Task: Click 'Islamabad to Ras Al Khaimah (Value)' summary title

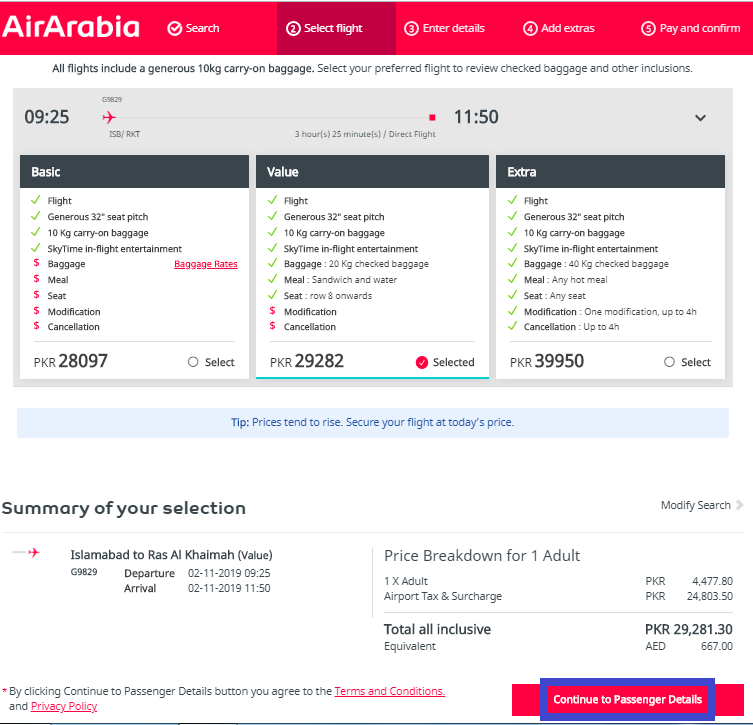Action: tap(171, 555)
